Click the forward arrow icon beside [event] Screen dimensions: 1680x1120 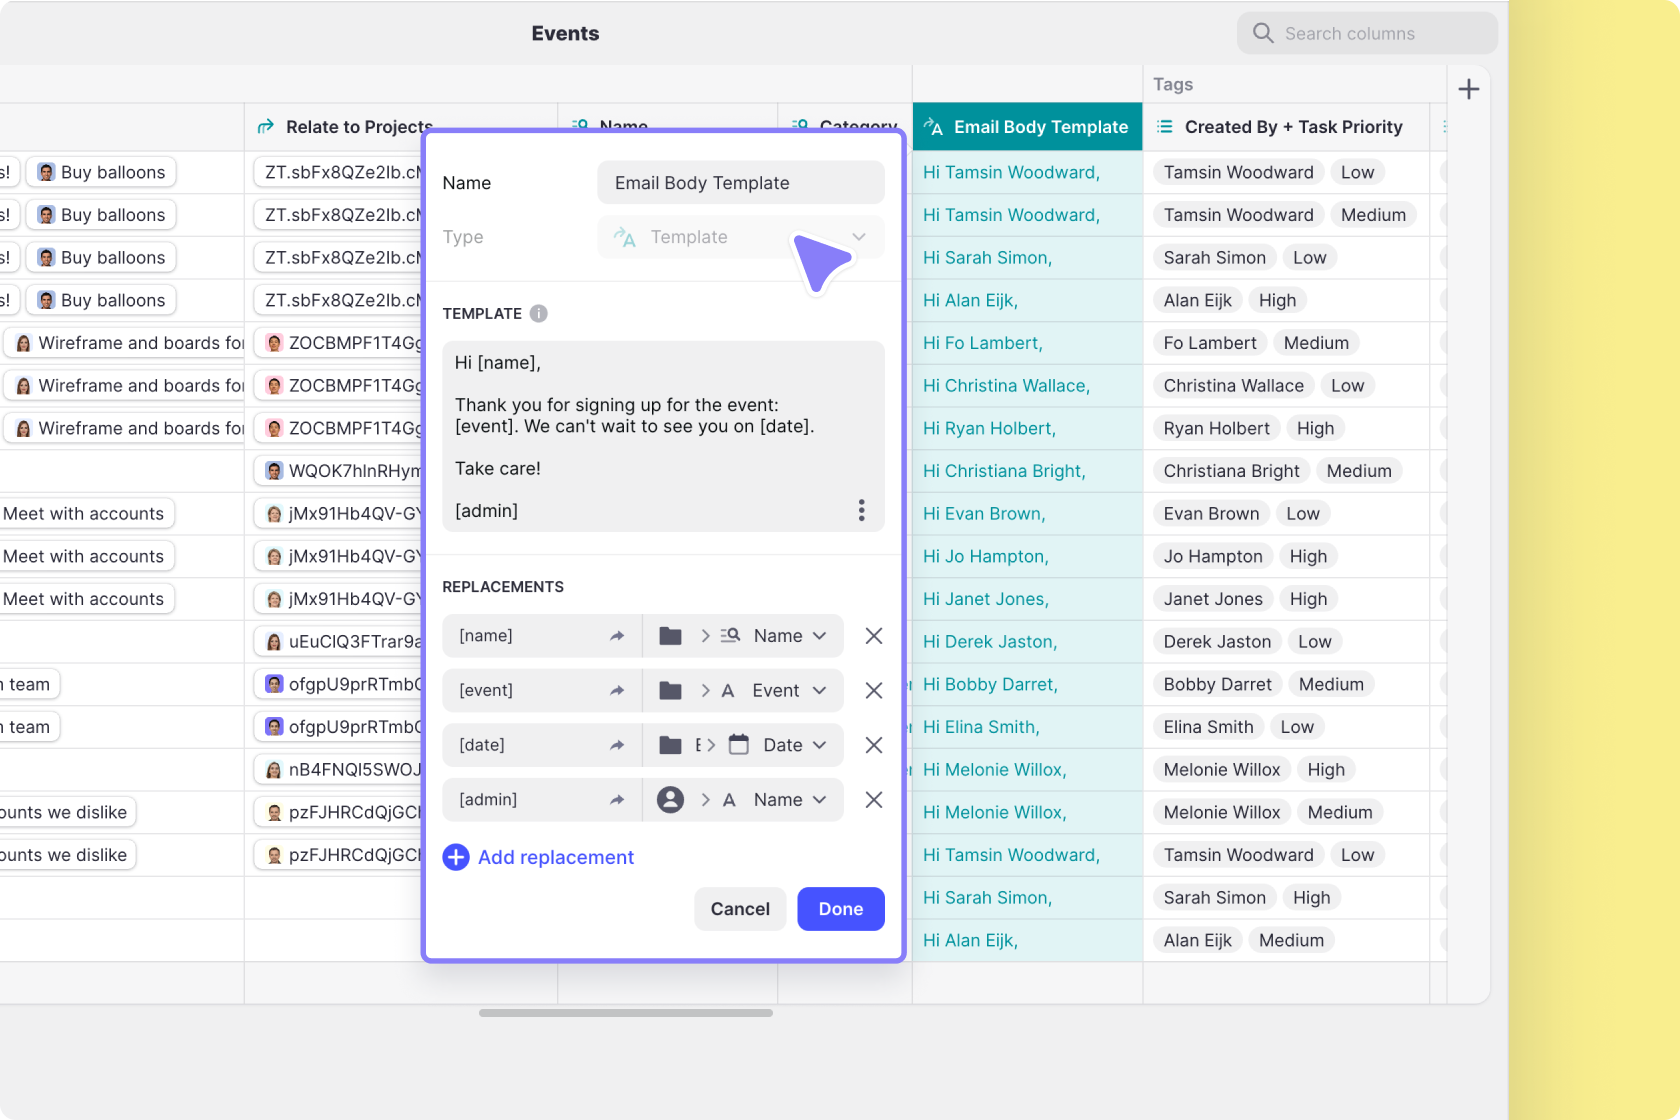(x=618, y=690)
